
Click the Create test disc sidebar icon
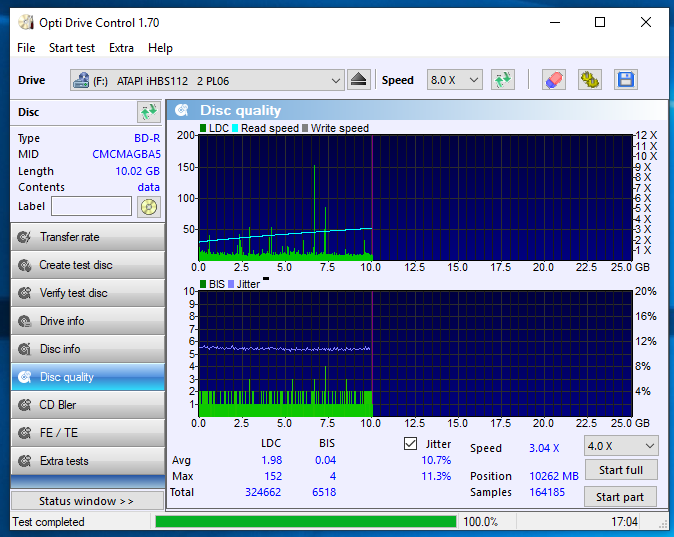coord(25,265)
